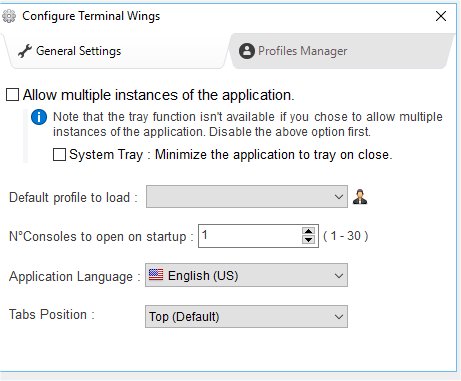Viewport: 461px width, 381px height.
Task: Open the Application Language dropdown
Action: point(246,275)
